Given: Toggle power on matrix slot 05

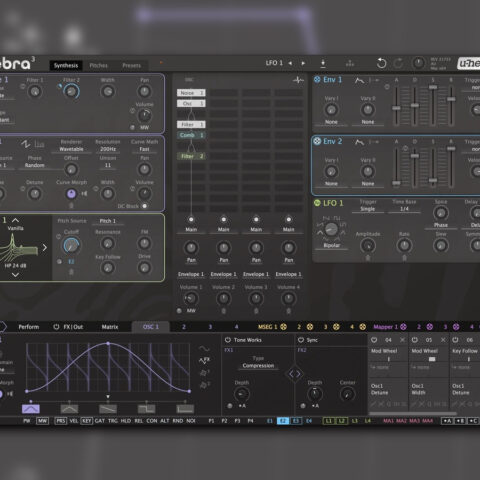Looking at the screenshot, I should click(x=415, y=340).
